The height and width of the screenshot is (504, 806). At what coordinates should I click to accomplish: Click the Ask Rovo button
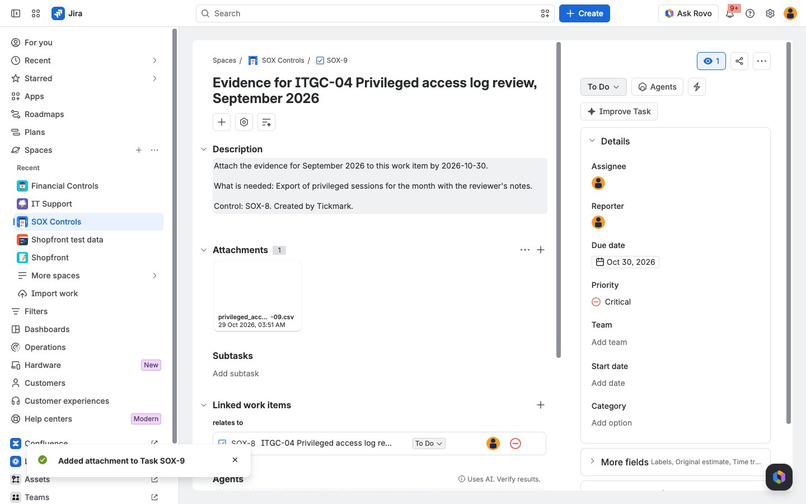(688, 13)
